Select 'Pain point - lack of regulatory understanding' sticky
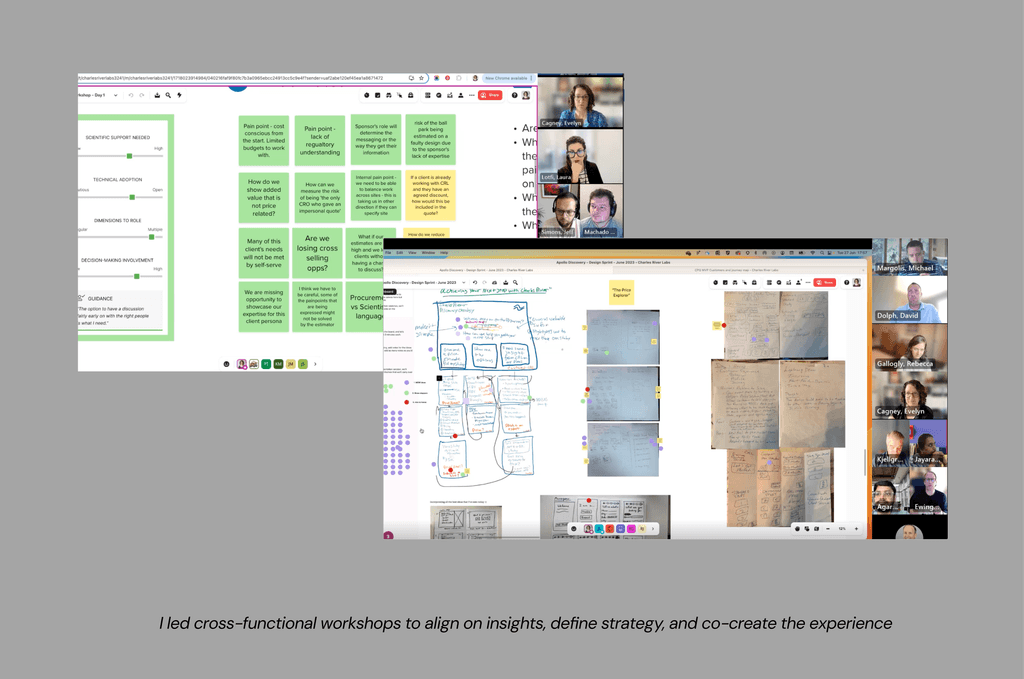Screen dimensions: 1024x679 click(x=319, y=140)
